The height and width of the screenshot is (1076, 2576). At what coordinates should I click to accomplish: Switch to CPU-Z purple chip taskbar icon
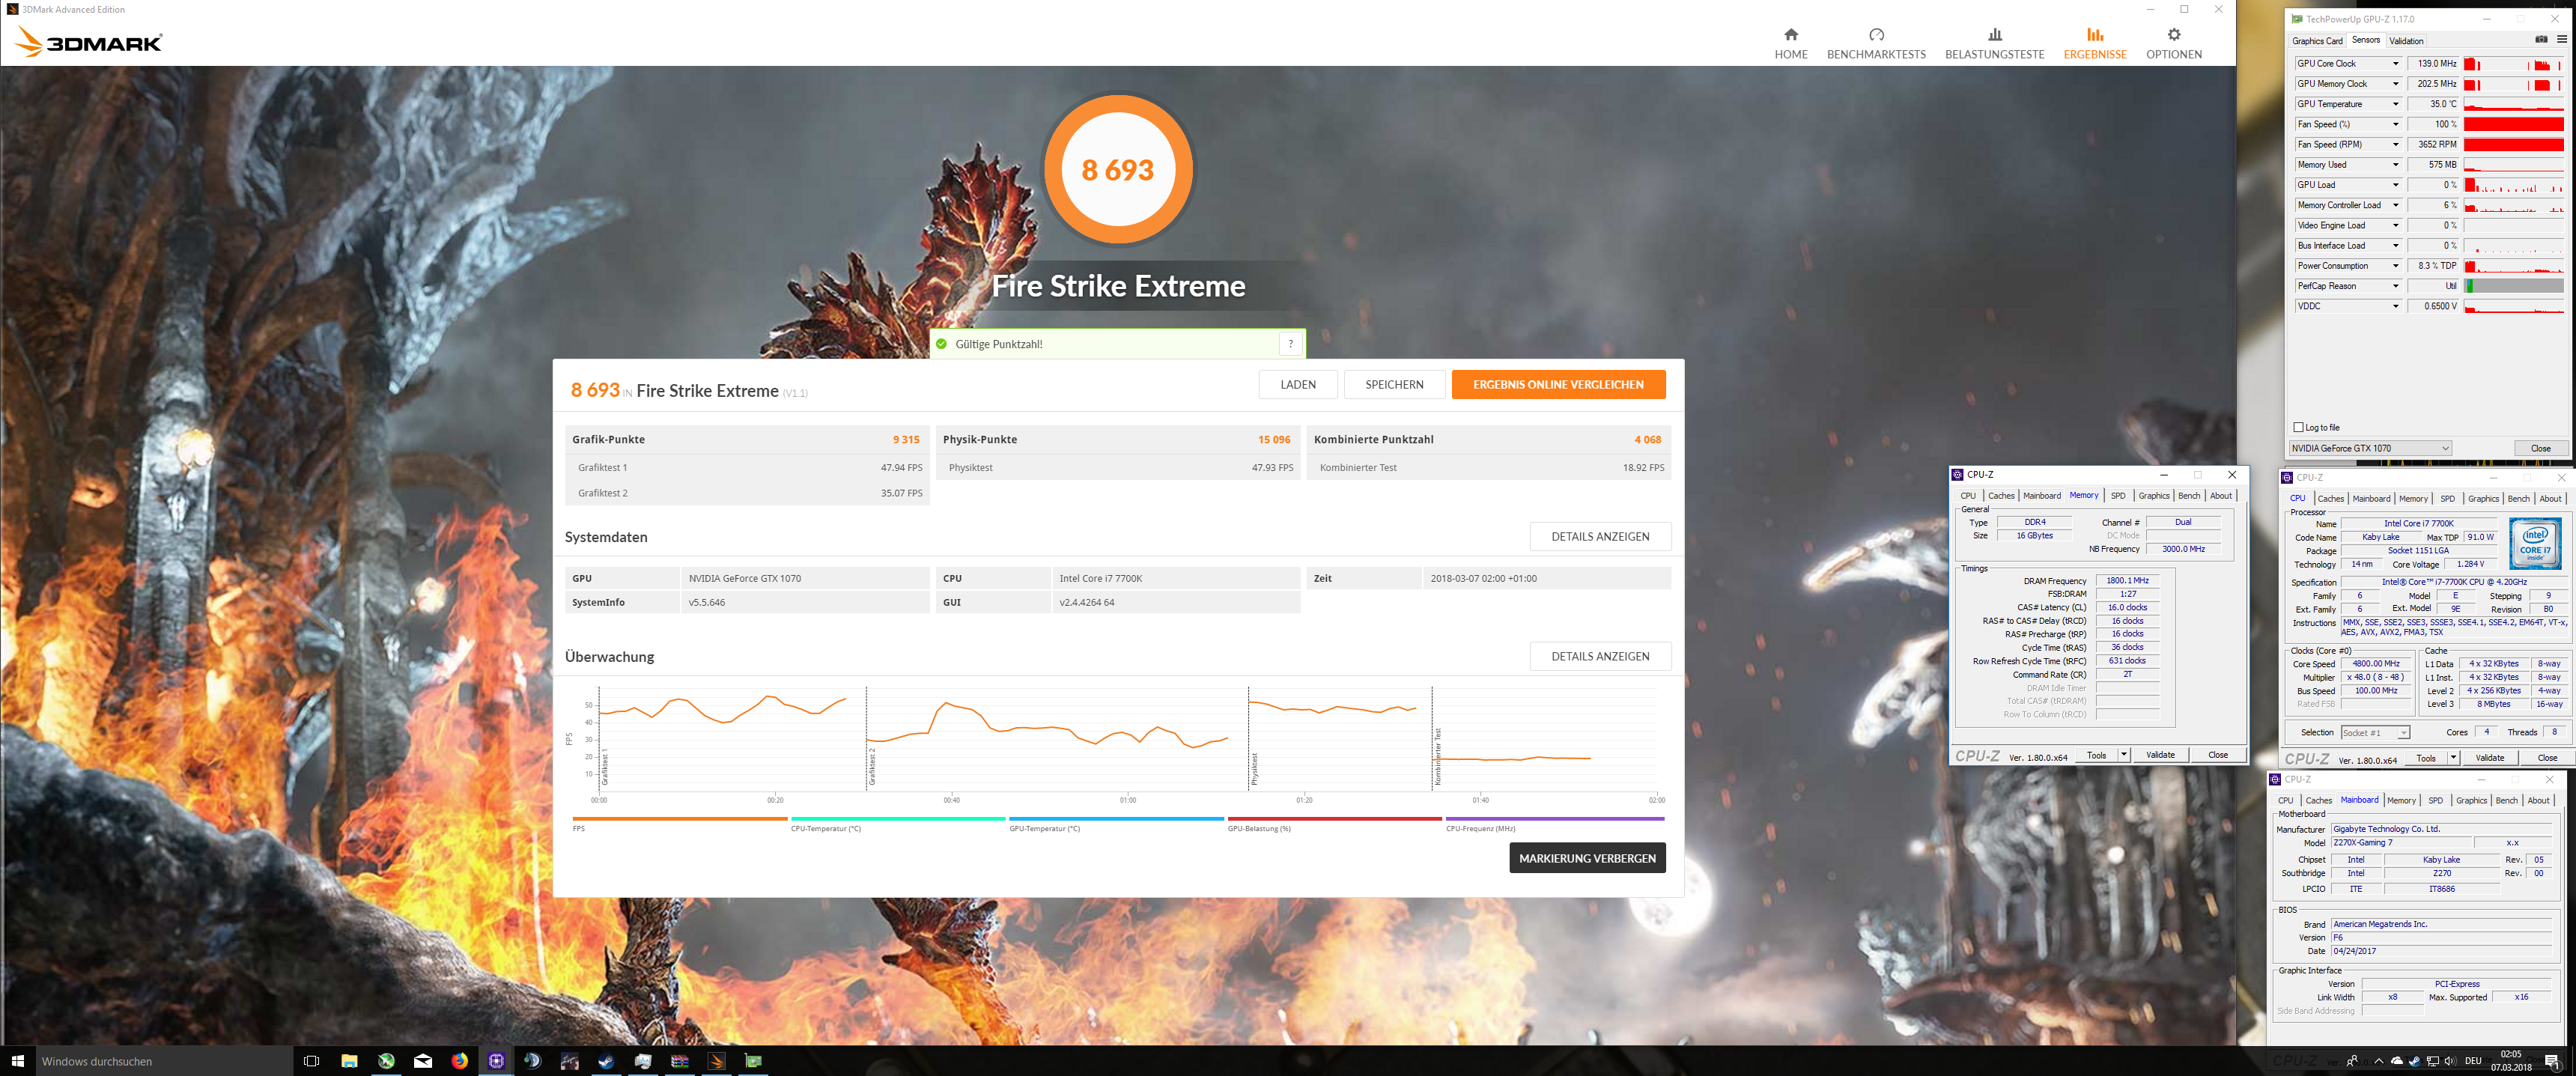[496, 1061]
